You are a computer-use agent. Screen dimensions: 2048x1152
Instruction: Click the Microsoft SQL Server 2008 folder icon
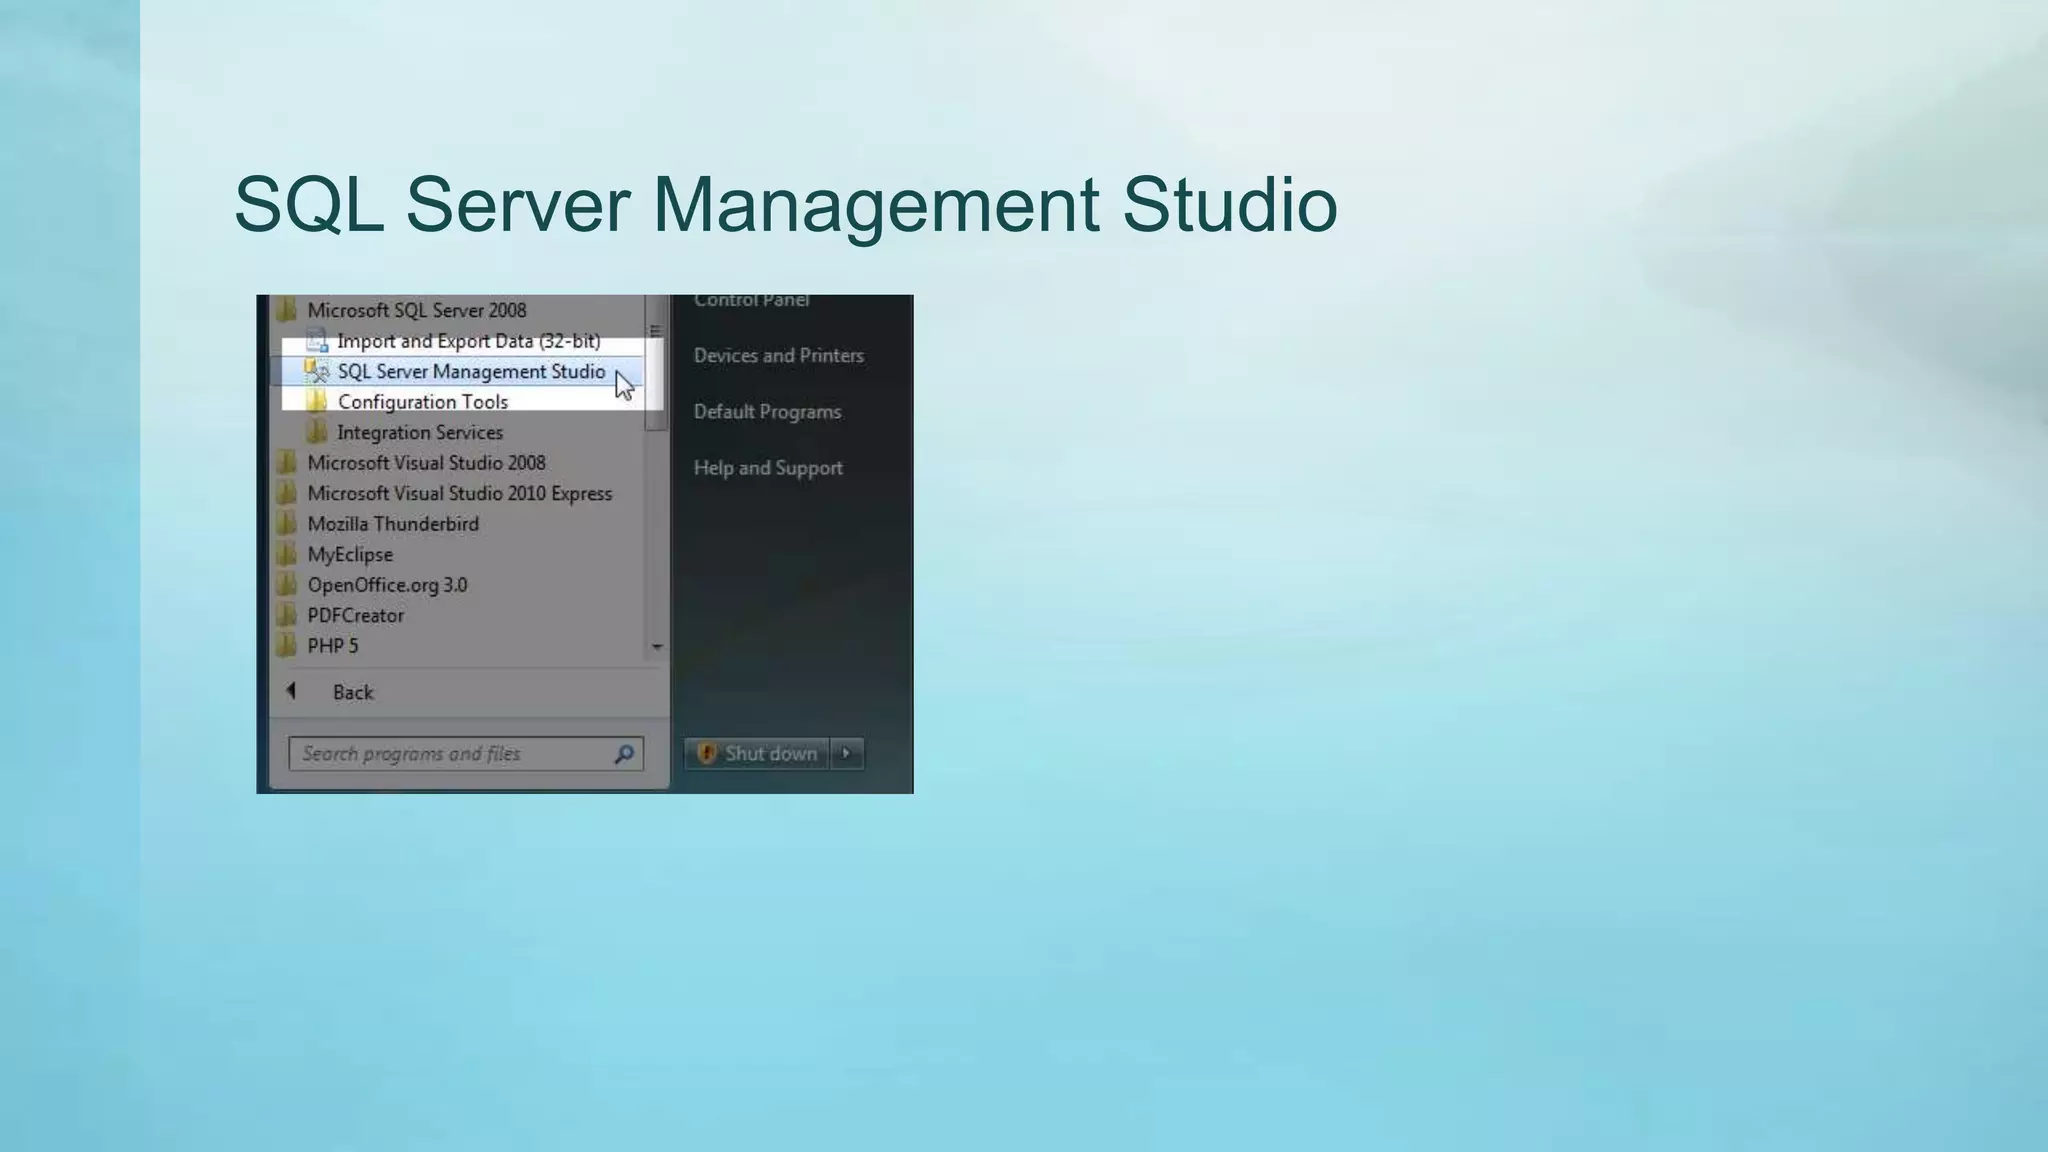coord(287,309)
